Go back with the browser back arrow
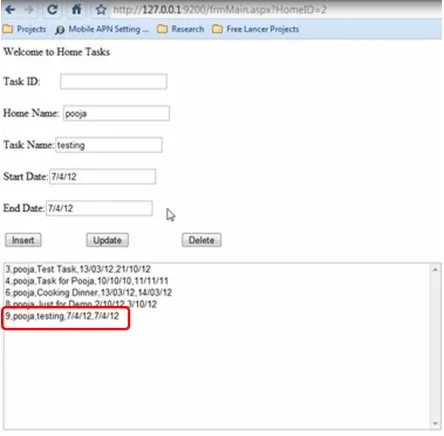 [x=11, y=9]
